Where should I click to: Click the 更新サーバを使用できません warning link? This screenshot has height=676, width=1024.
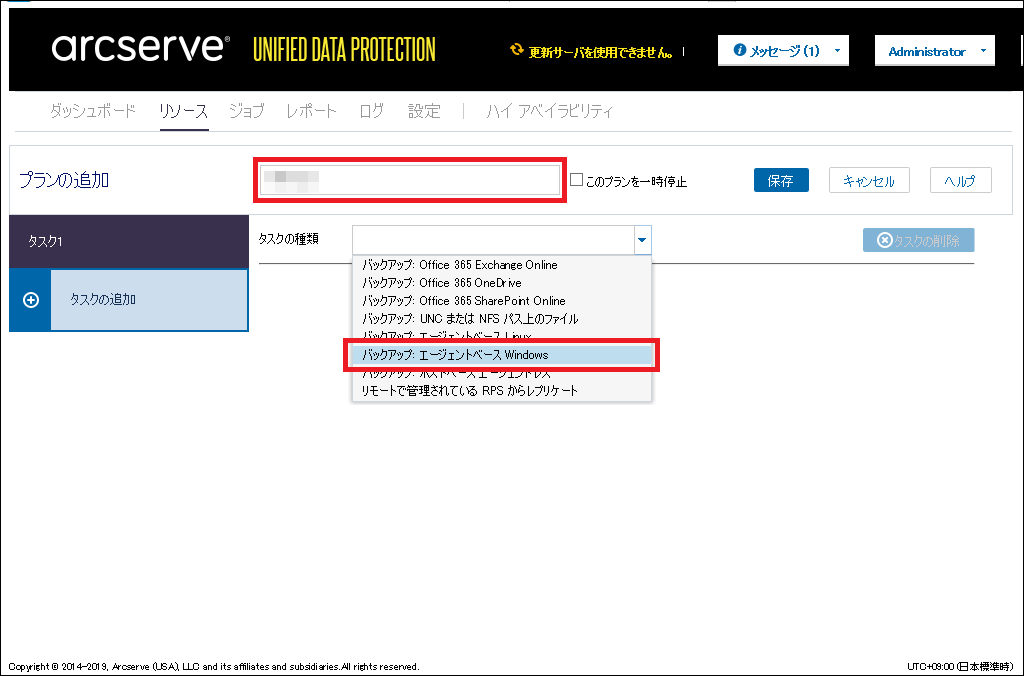click(601, 52)
